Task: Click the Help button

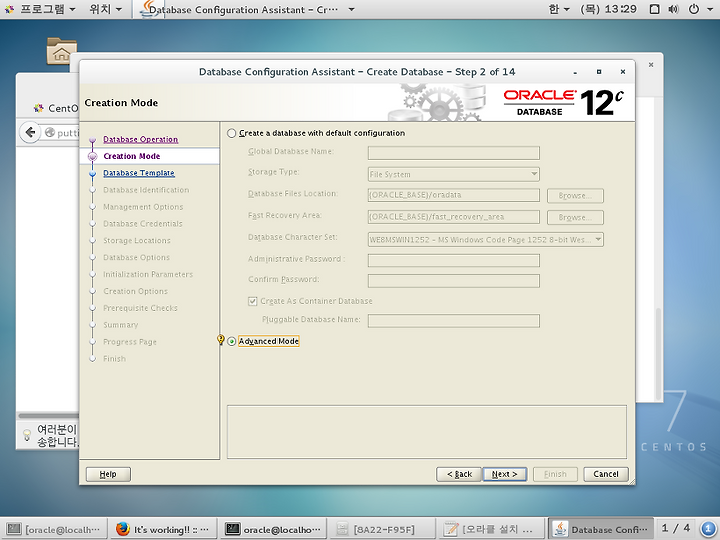Action: 108,474
